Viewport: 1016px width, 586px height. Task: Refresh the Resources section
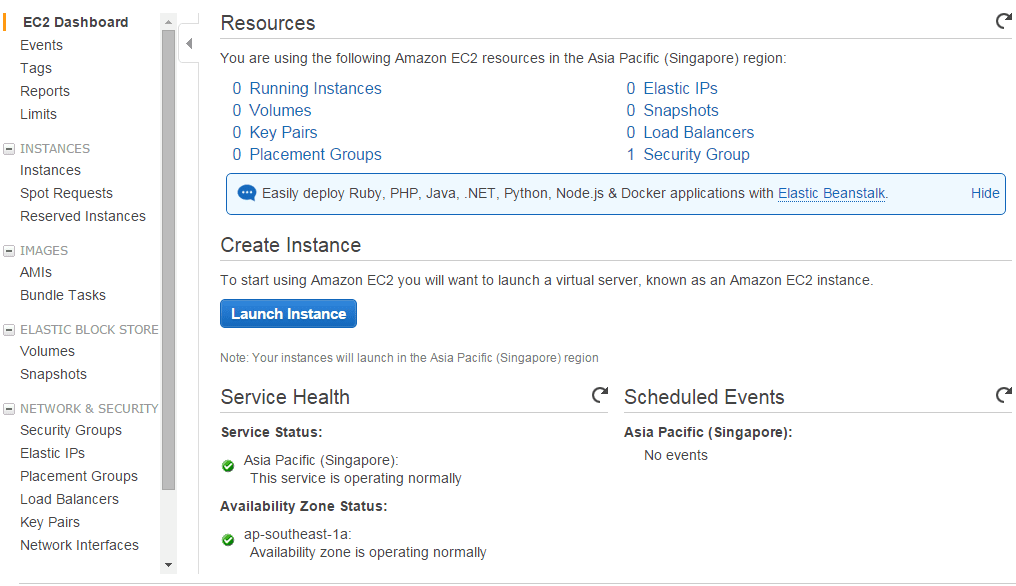pos(1003,21)
